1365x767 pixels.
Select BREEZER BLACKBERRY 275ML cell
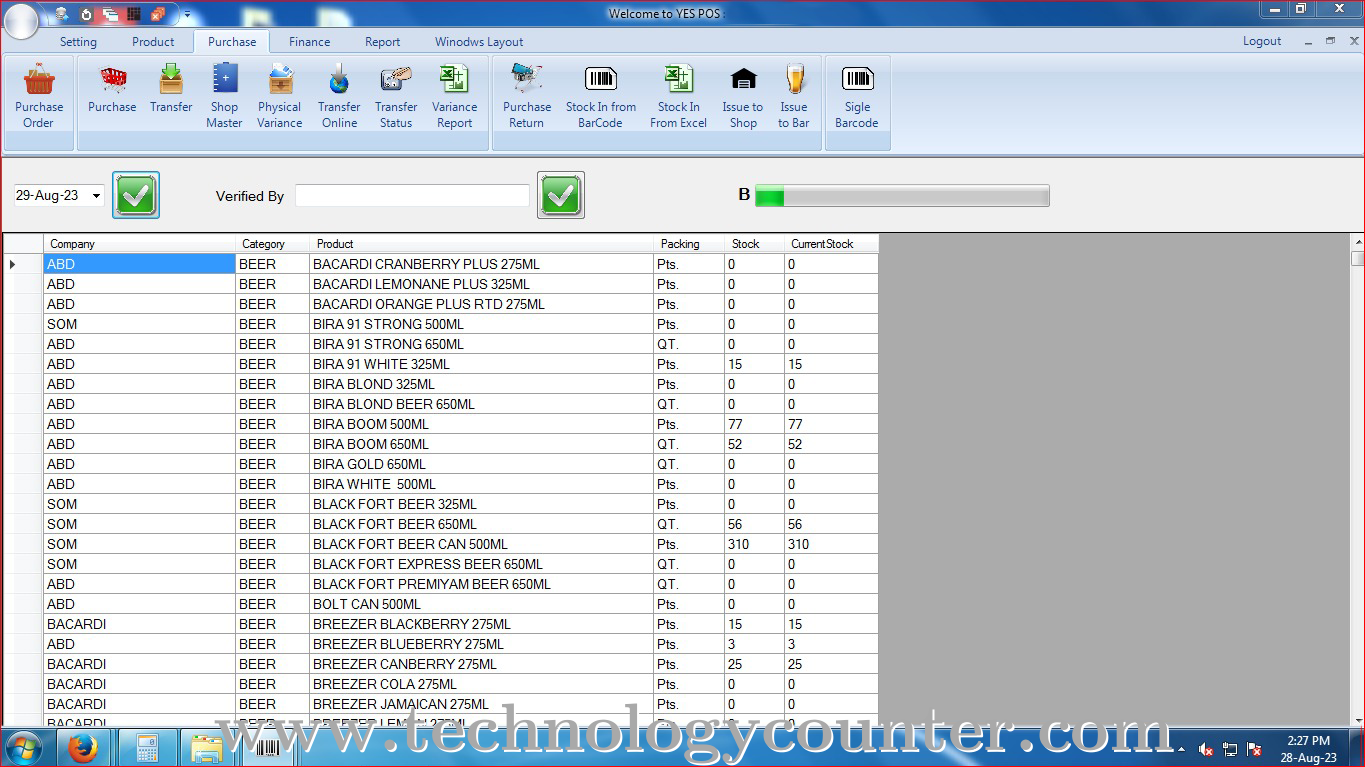tap(482, 624)
